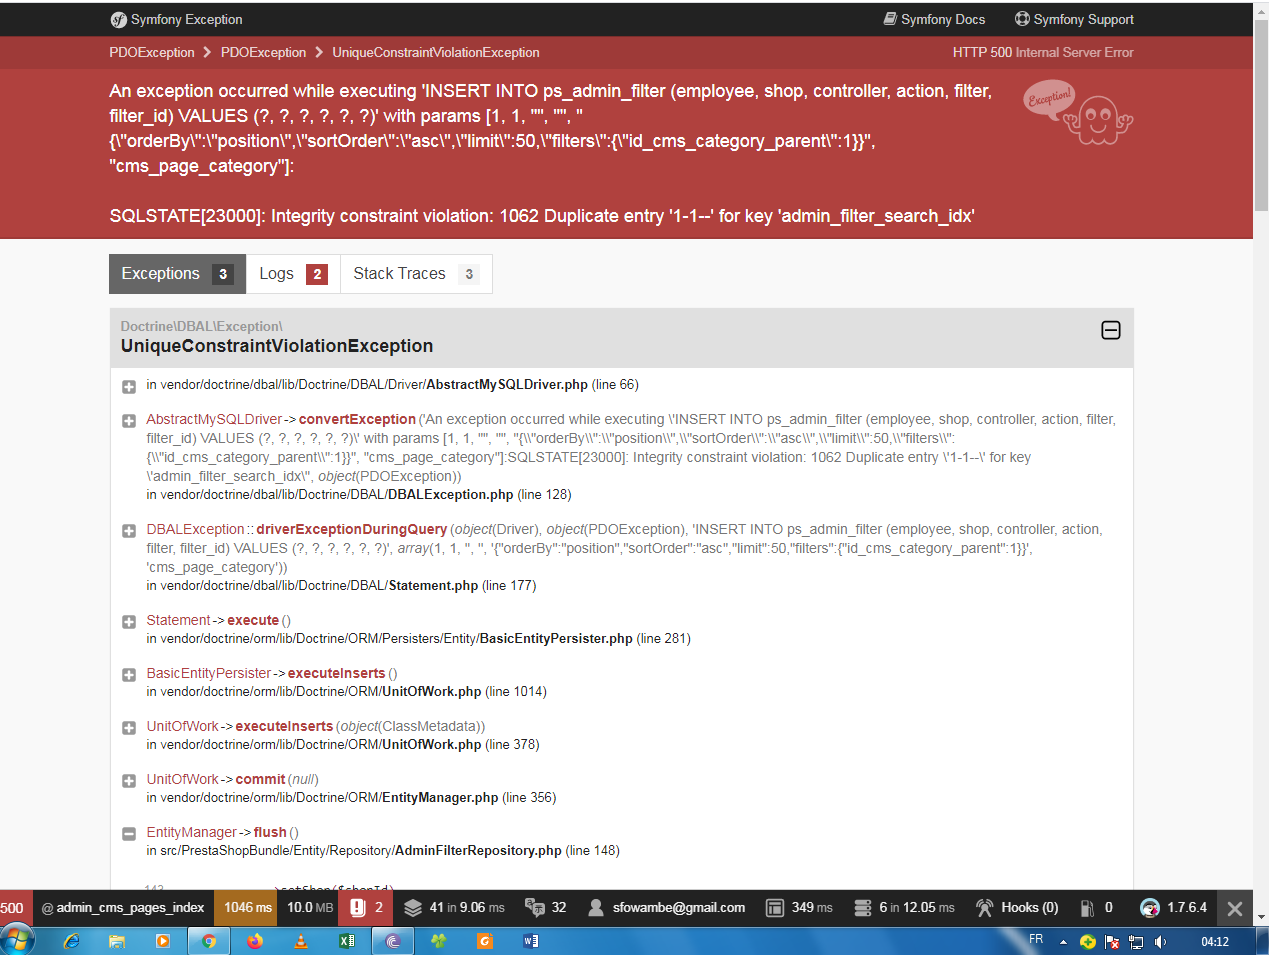
Task: Open the Symfony Docs link
Action: pos(934,19)
